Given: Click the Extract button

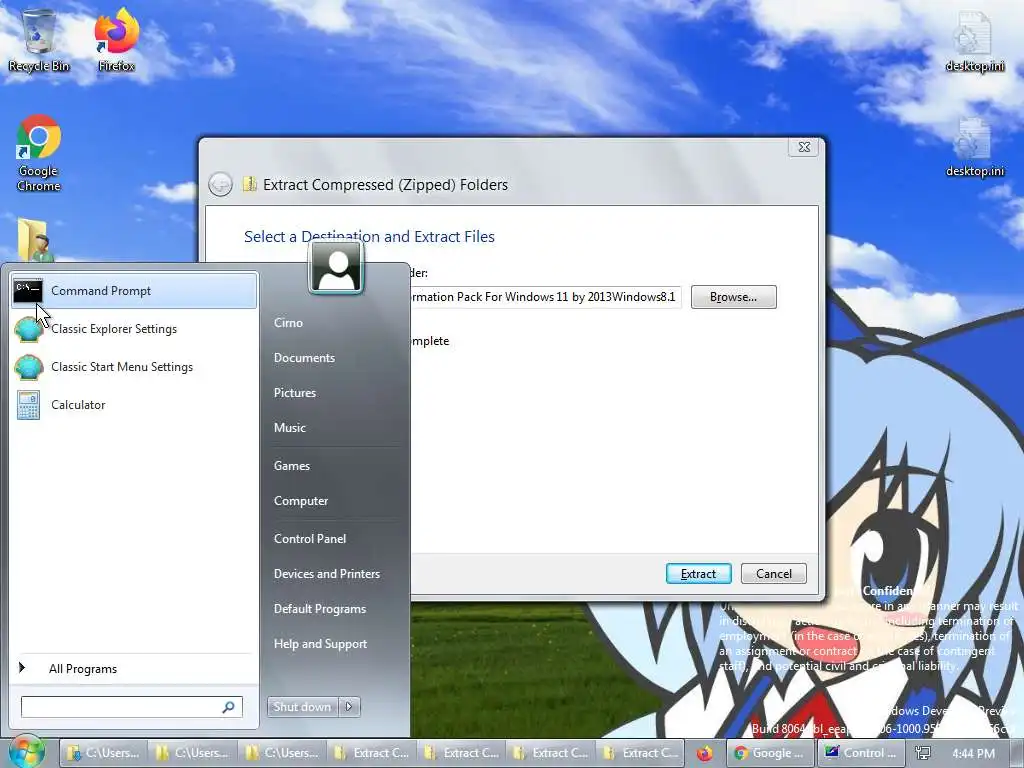Looking at the screenshot, I should (698, 573).
